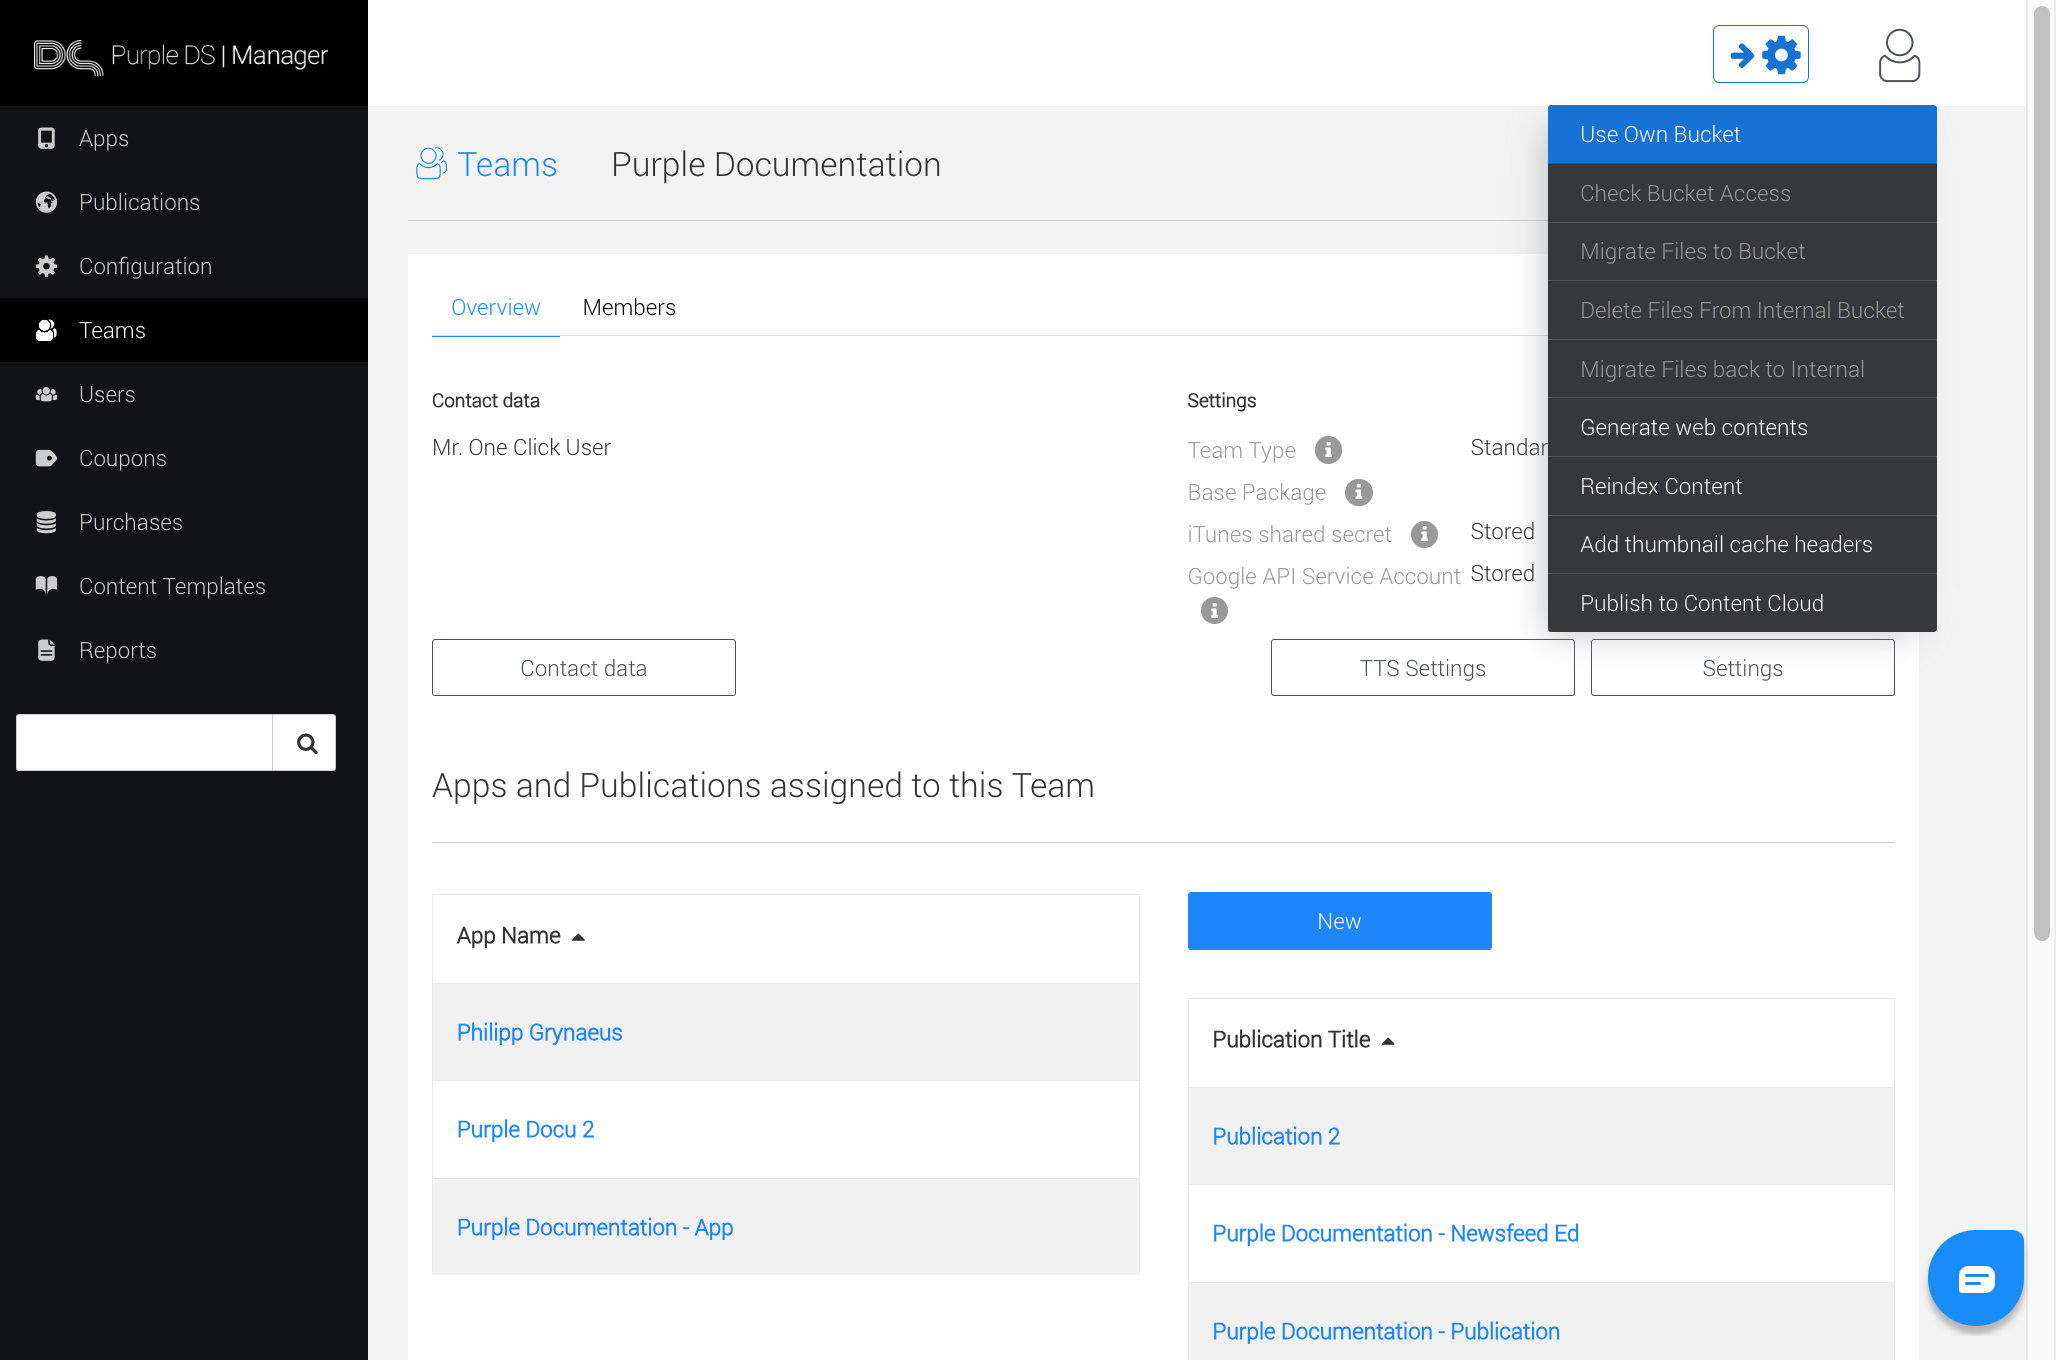Open the chat support widget
This screenshot has height=1360, width=2056.
(1975, 1278)
